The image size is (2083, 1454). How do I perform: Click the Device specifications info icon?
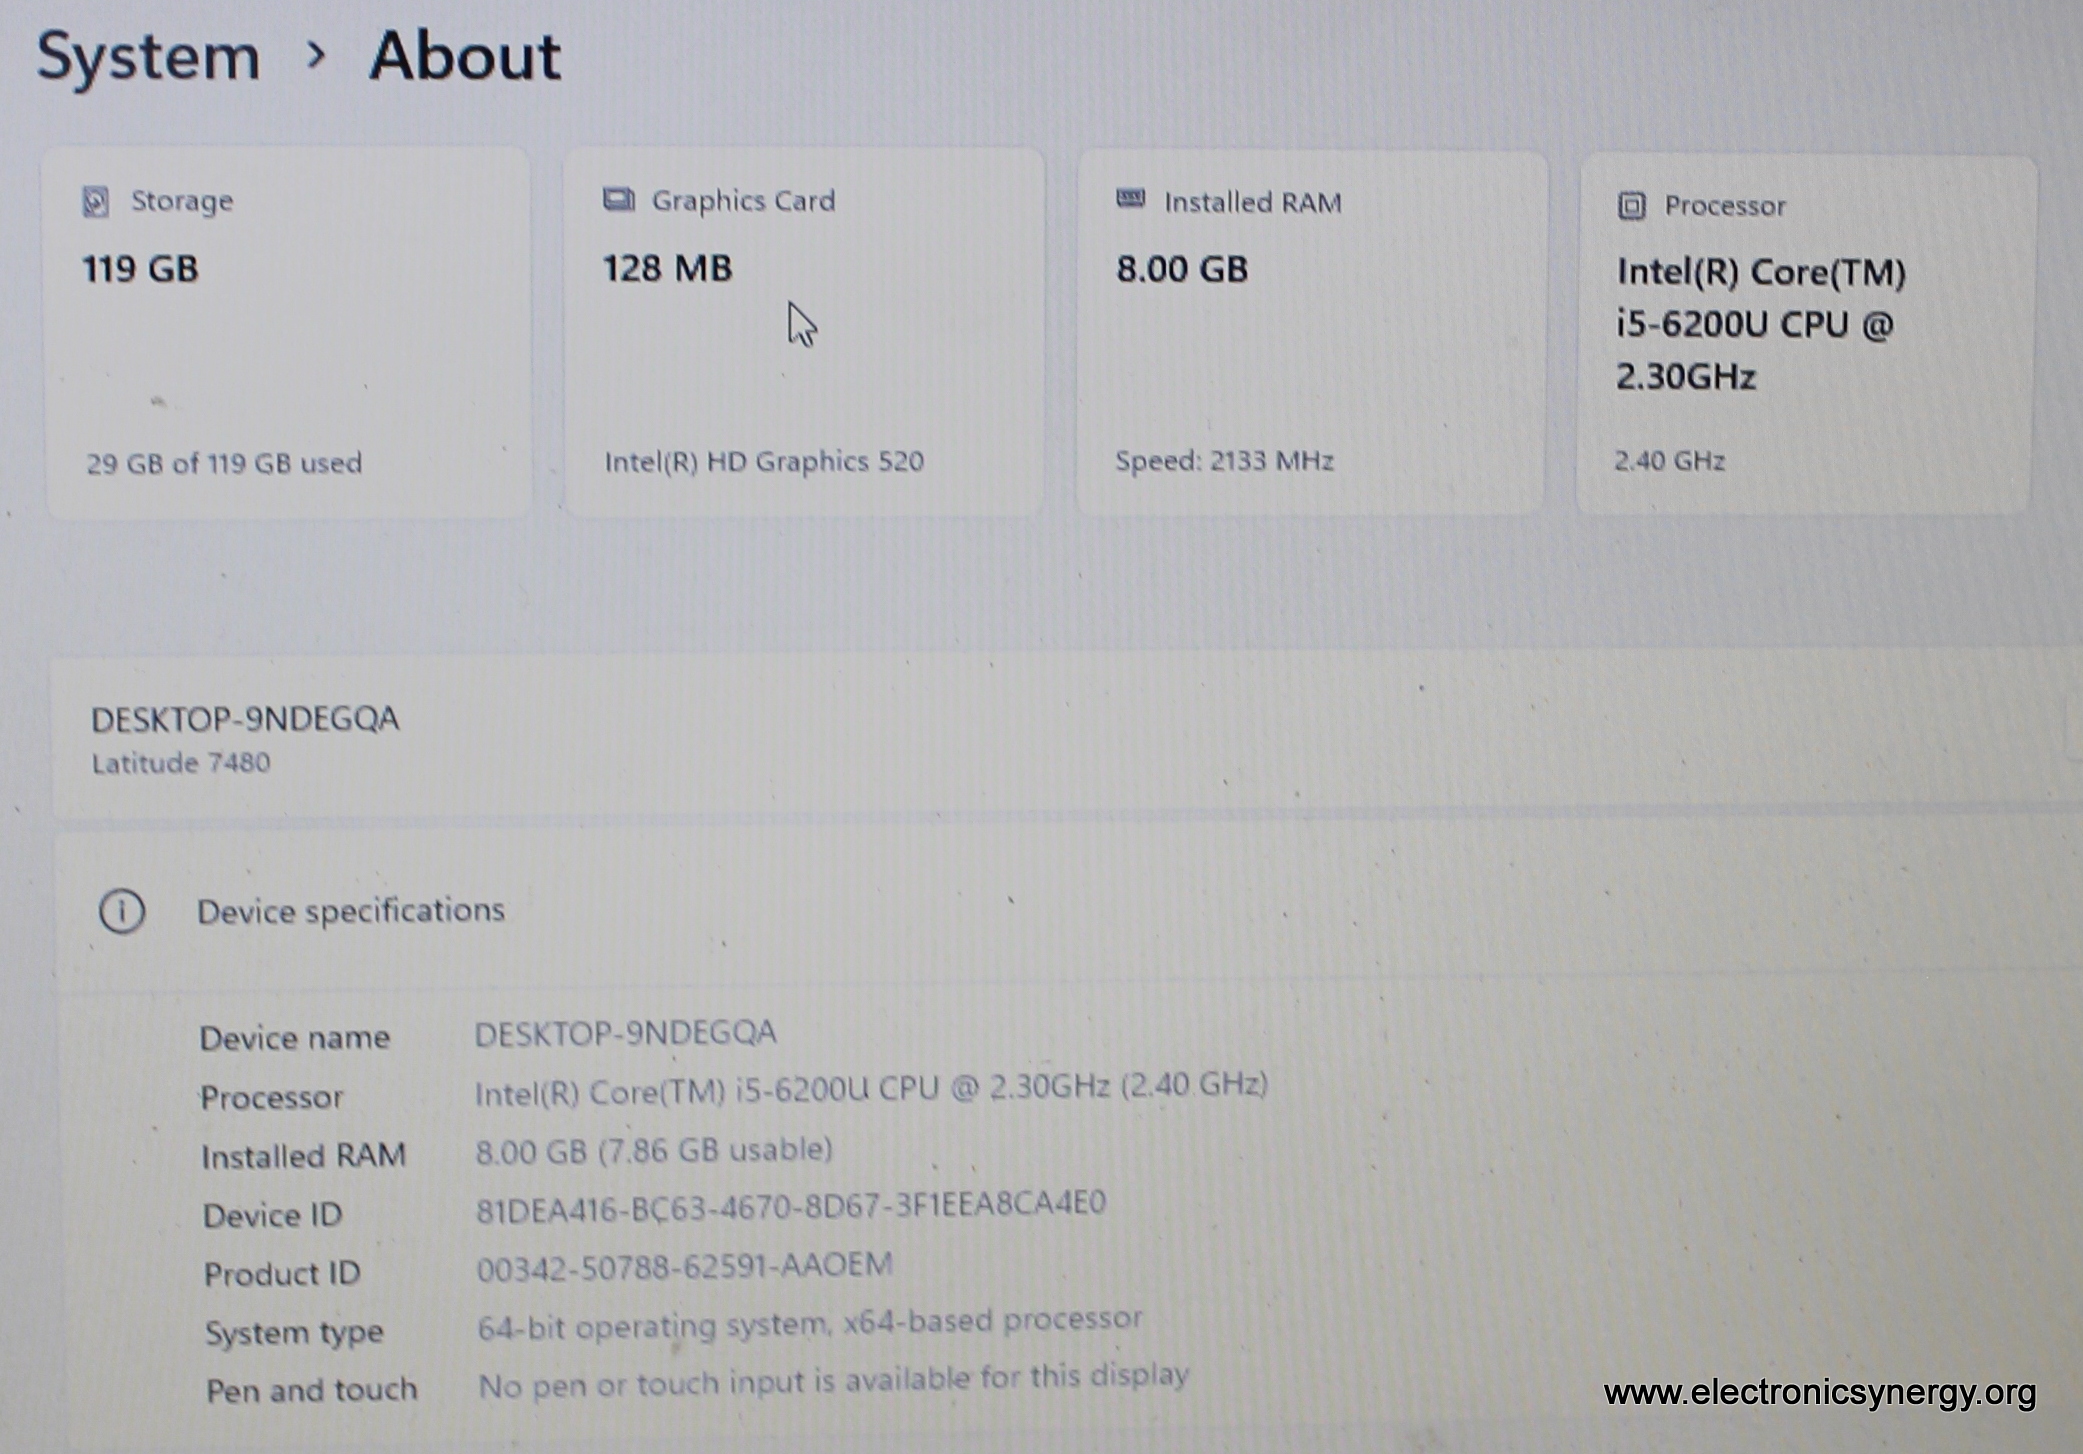122,911
